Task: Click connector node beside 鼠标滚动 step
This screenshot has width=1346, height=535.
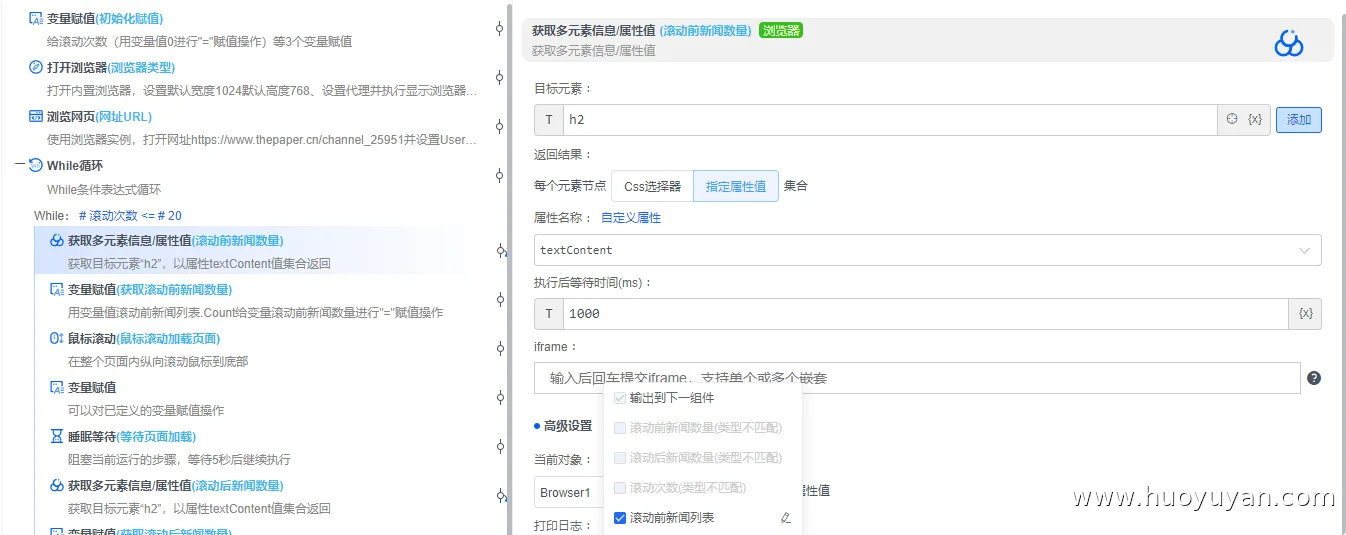Action: coord(499,348)
